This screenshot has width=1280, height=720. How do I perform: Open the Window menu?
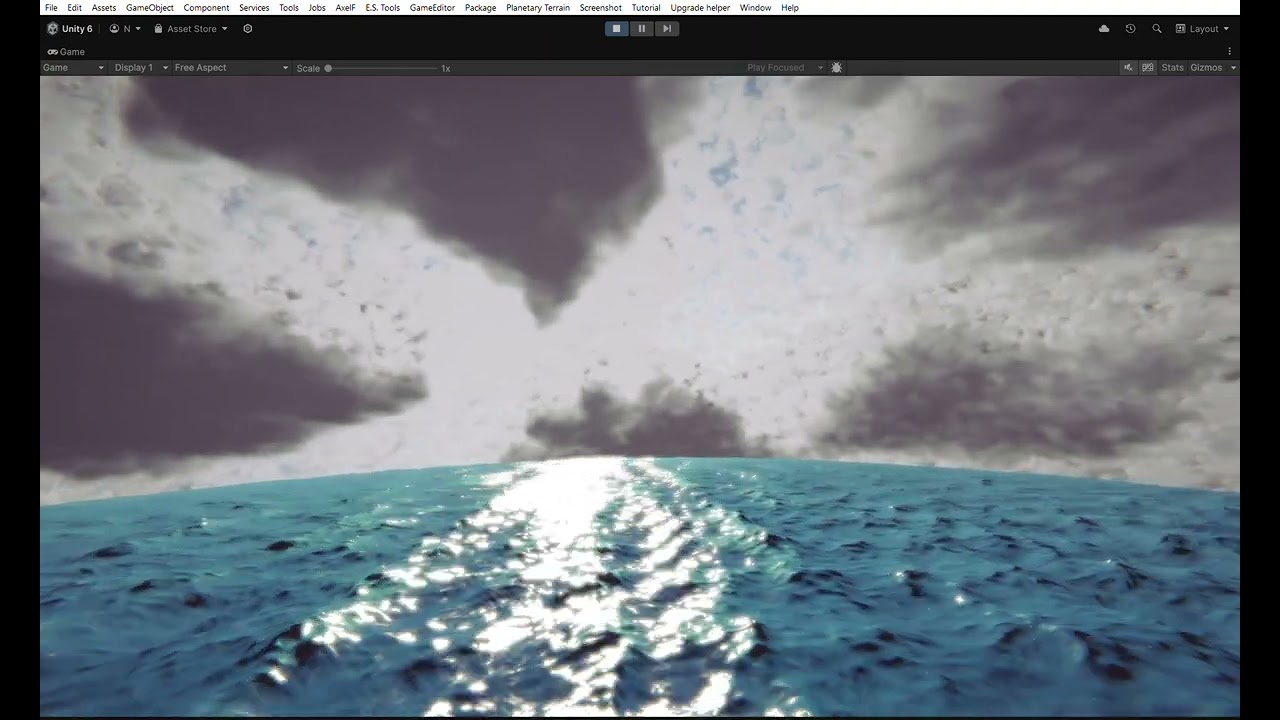(x=755, y=7)
